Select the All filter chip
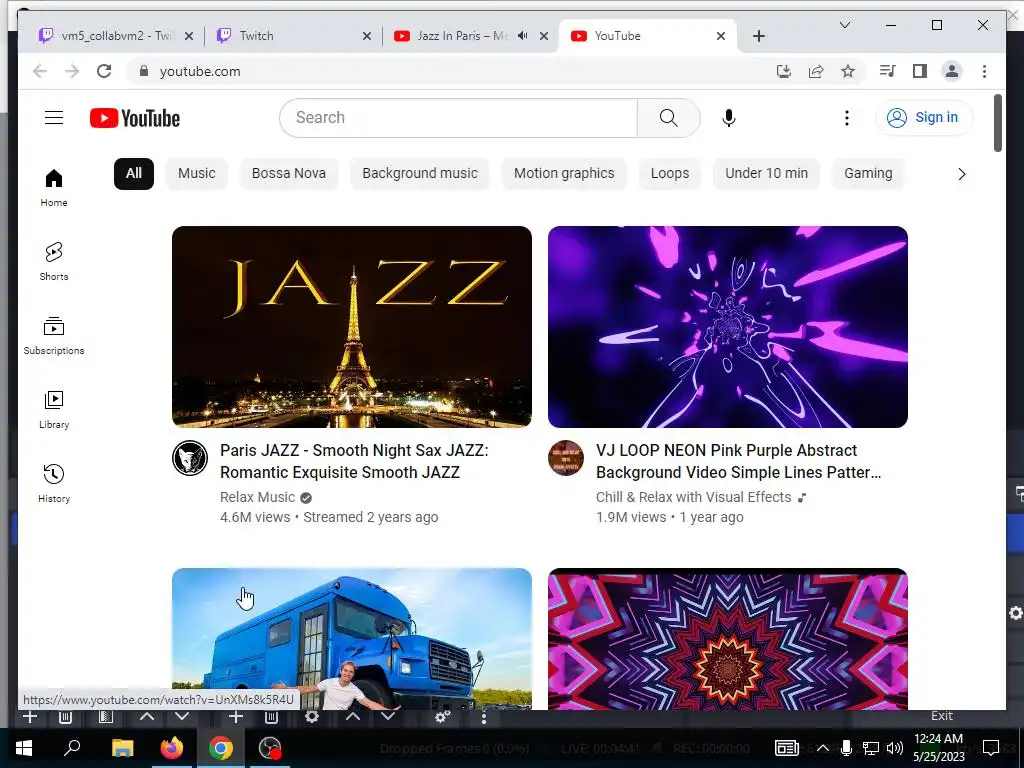 [x=134, y=174]
